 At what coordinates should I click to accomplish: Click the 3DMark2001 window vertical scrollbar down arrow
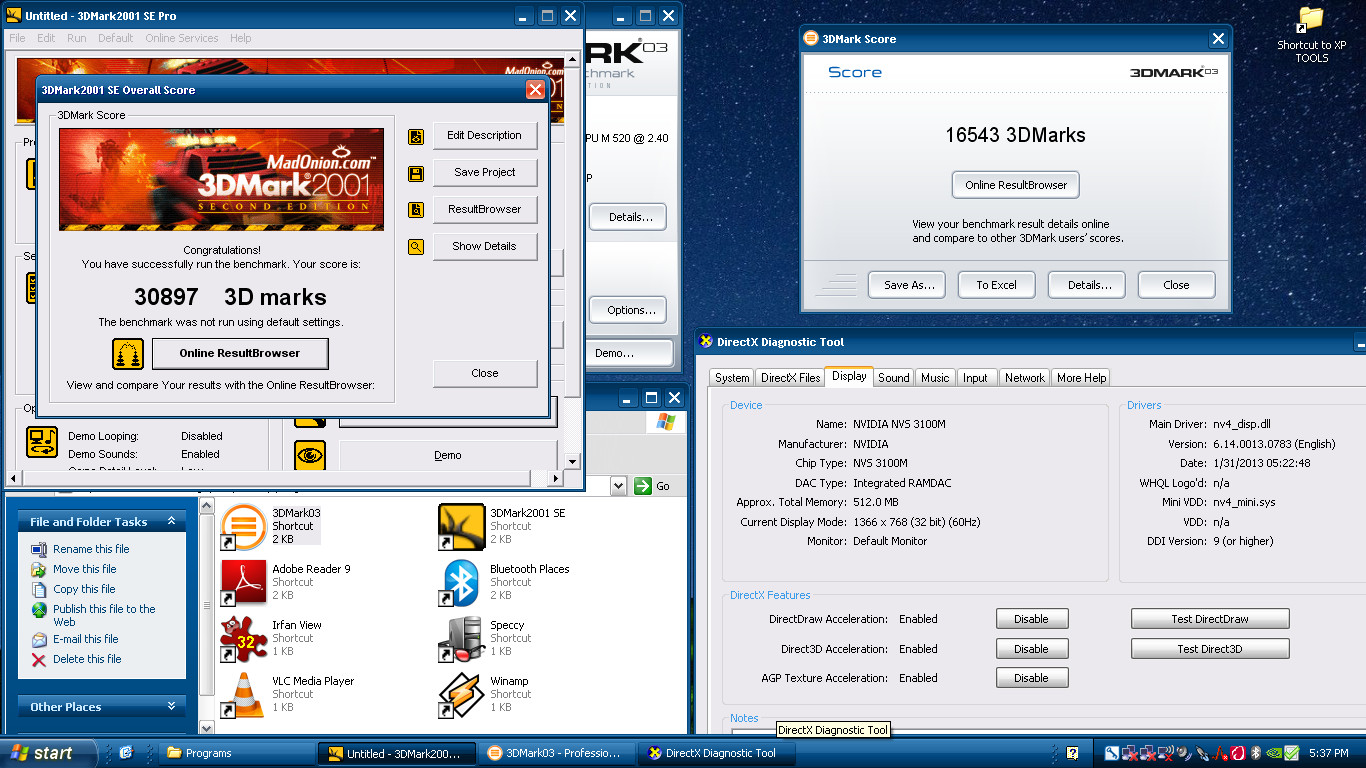(573, 462)
